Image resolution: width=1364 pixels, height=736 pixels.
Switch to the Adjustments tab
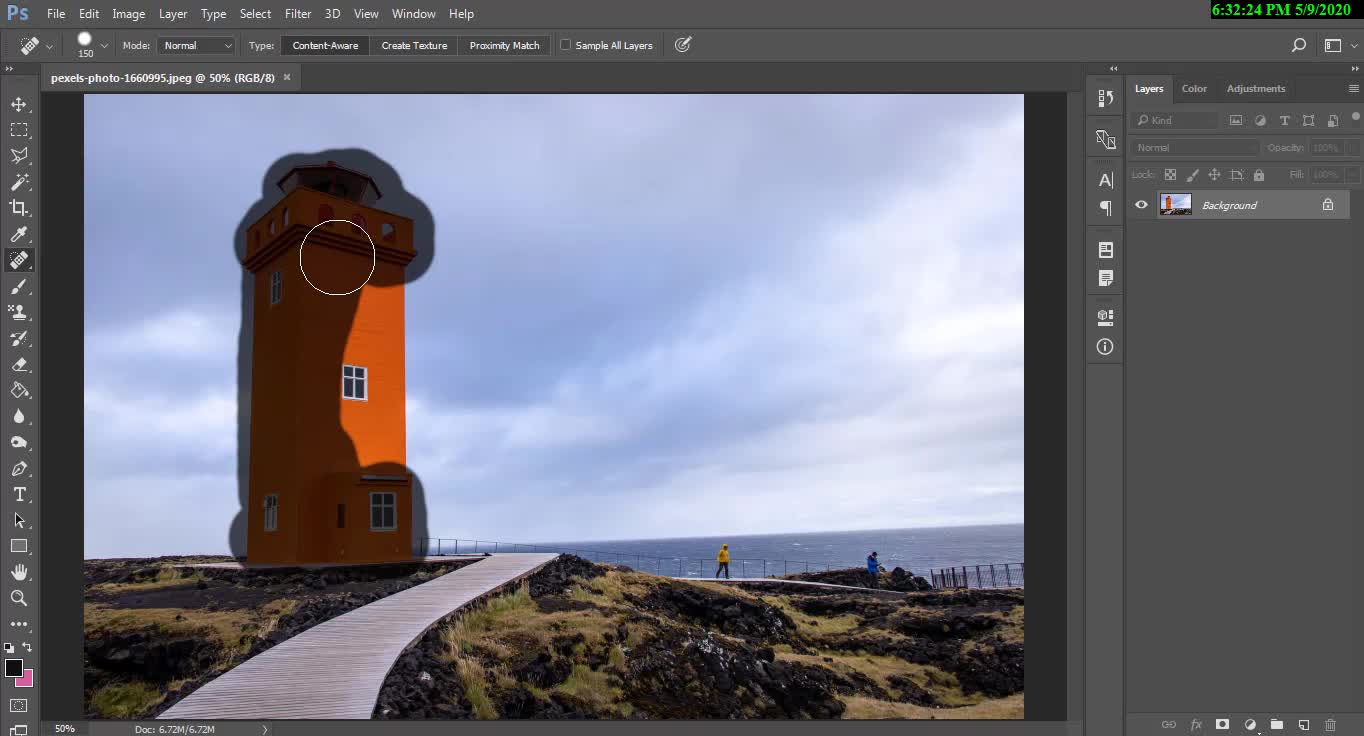click(x=1255, y=88)
